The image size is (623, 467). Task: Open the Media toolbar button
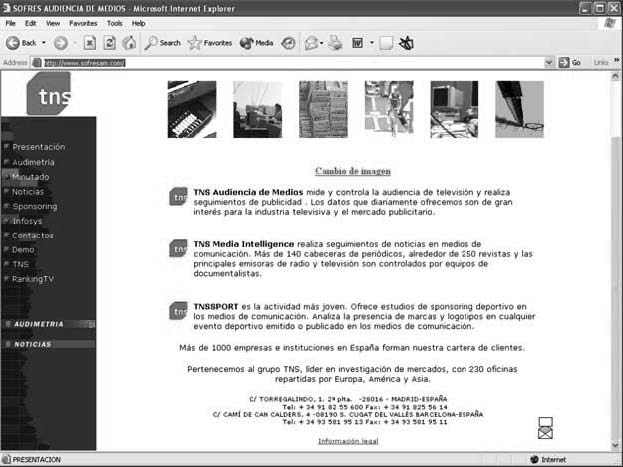tap(257, 43)
